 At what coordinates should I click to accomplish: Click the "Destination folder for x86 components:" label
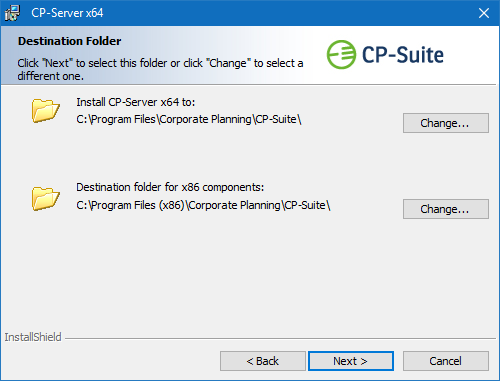tap(170, 187)
